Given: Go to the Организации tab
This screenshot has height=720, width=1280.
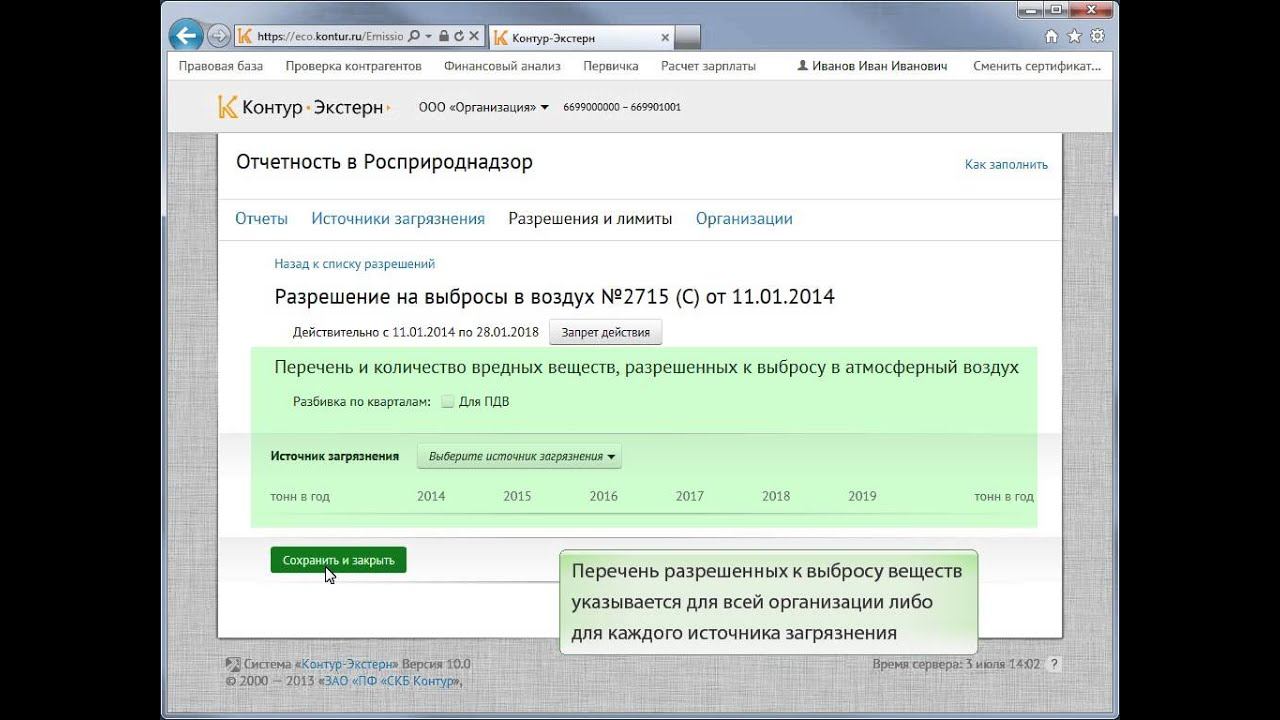Looking at the screenshot, I should pos(744,219).
